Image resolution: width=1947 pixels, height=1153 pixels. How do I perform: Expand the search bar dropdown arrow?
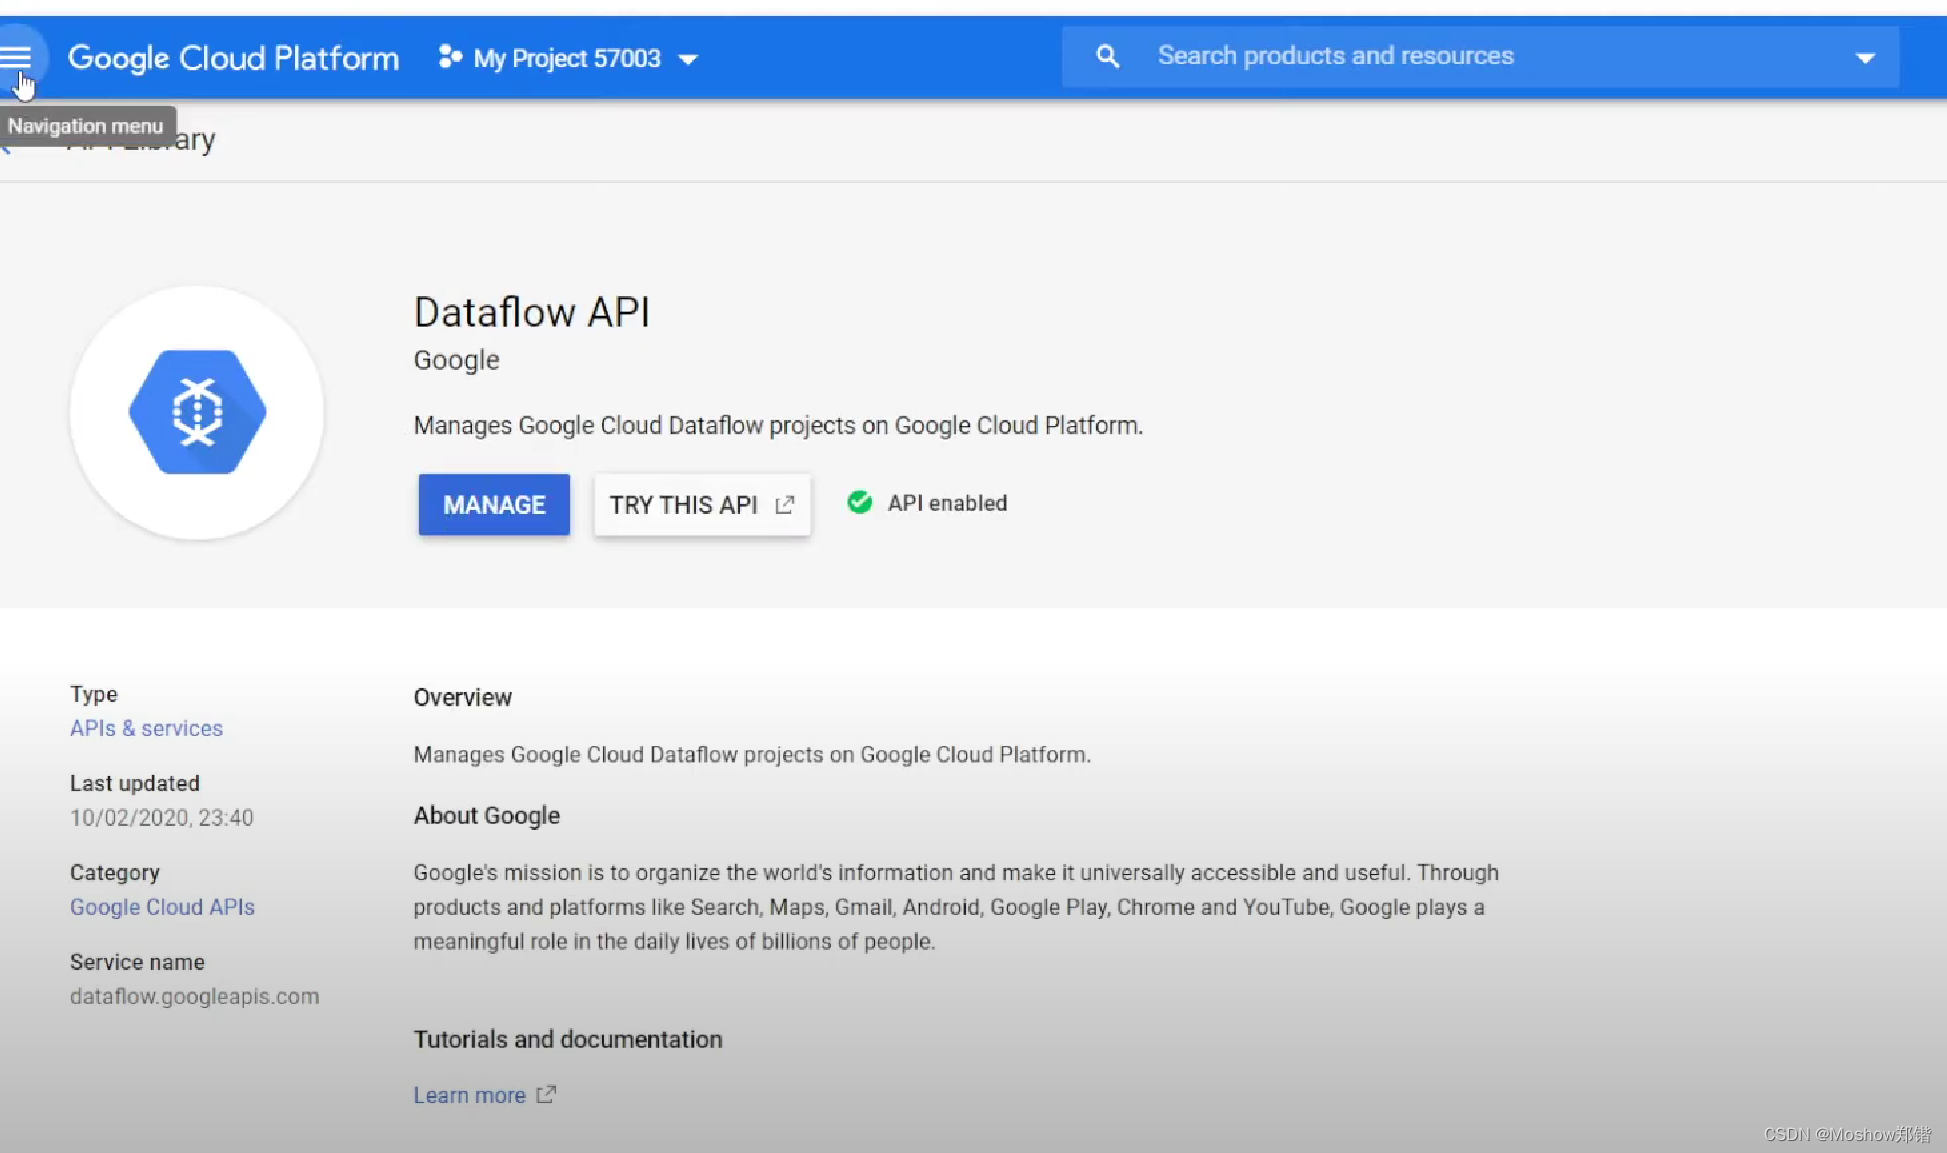[x=1865, y=58]
